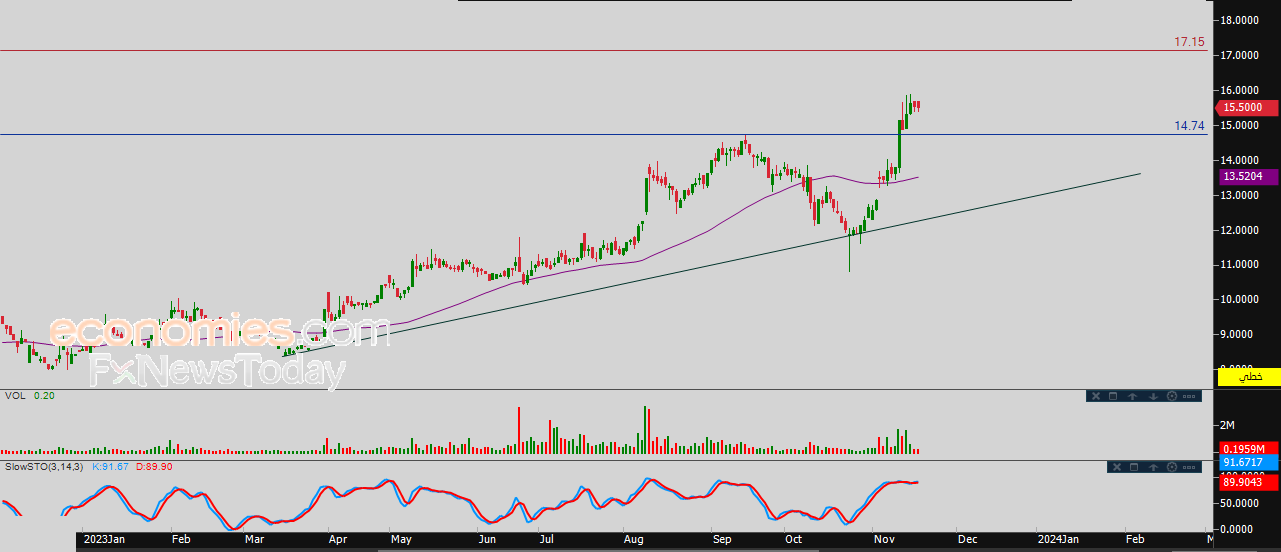Click the 89.9043 stochastic D tag
The height and width of the screenshot is (552, 1281).
[x=1249, y=482]
